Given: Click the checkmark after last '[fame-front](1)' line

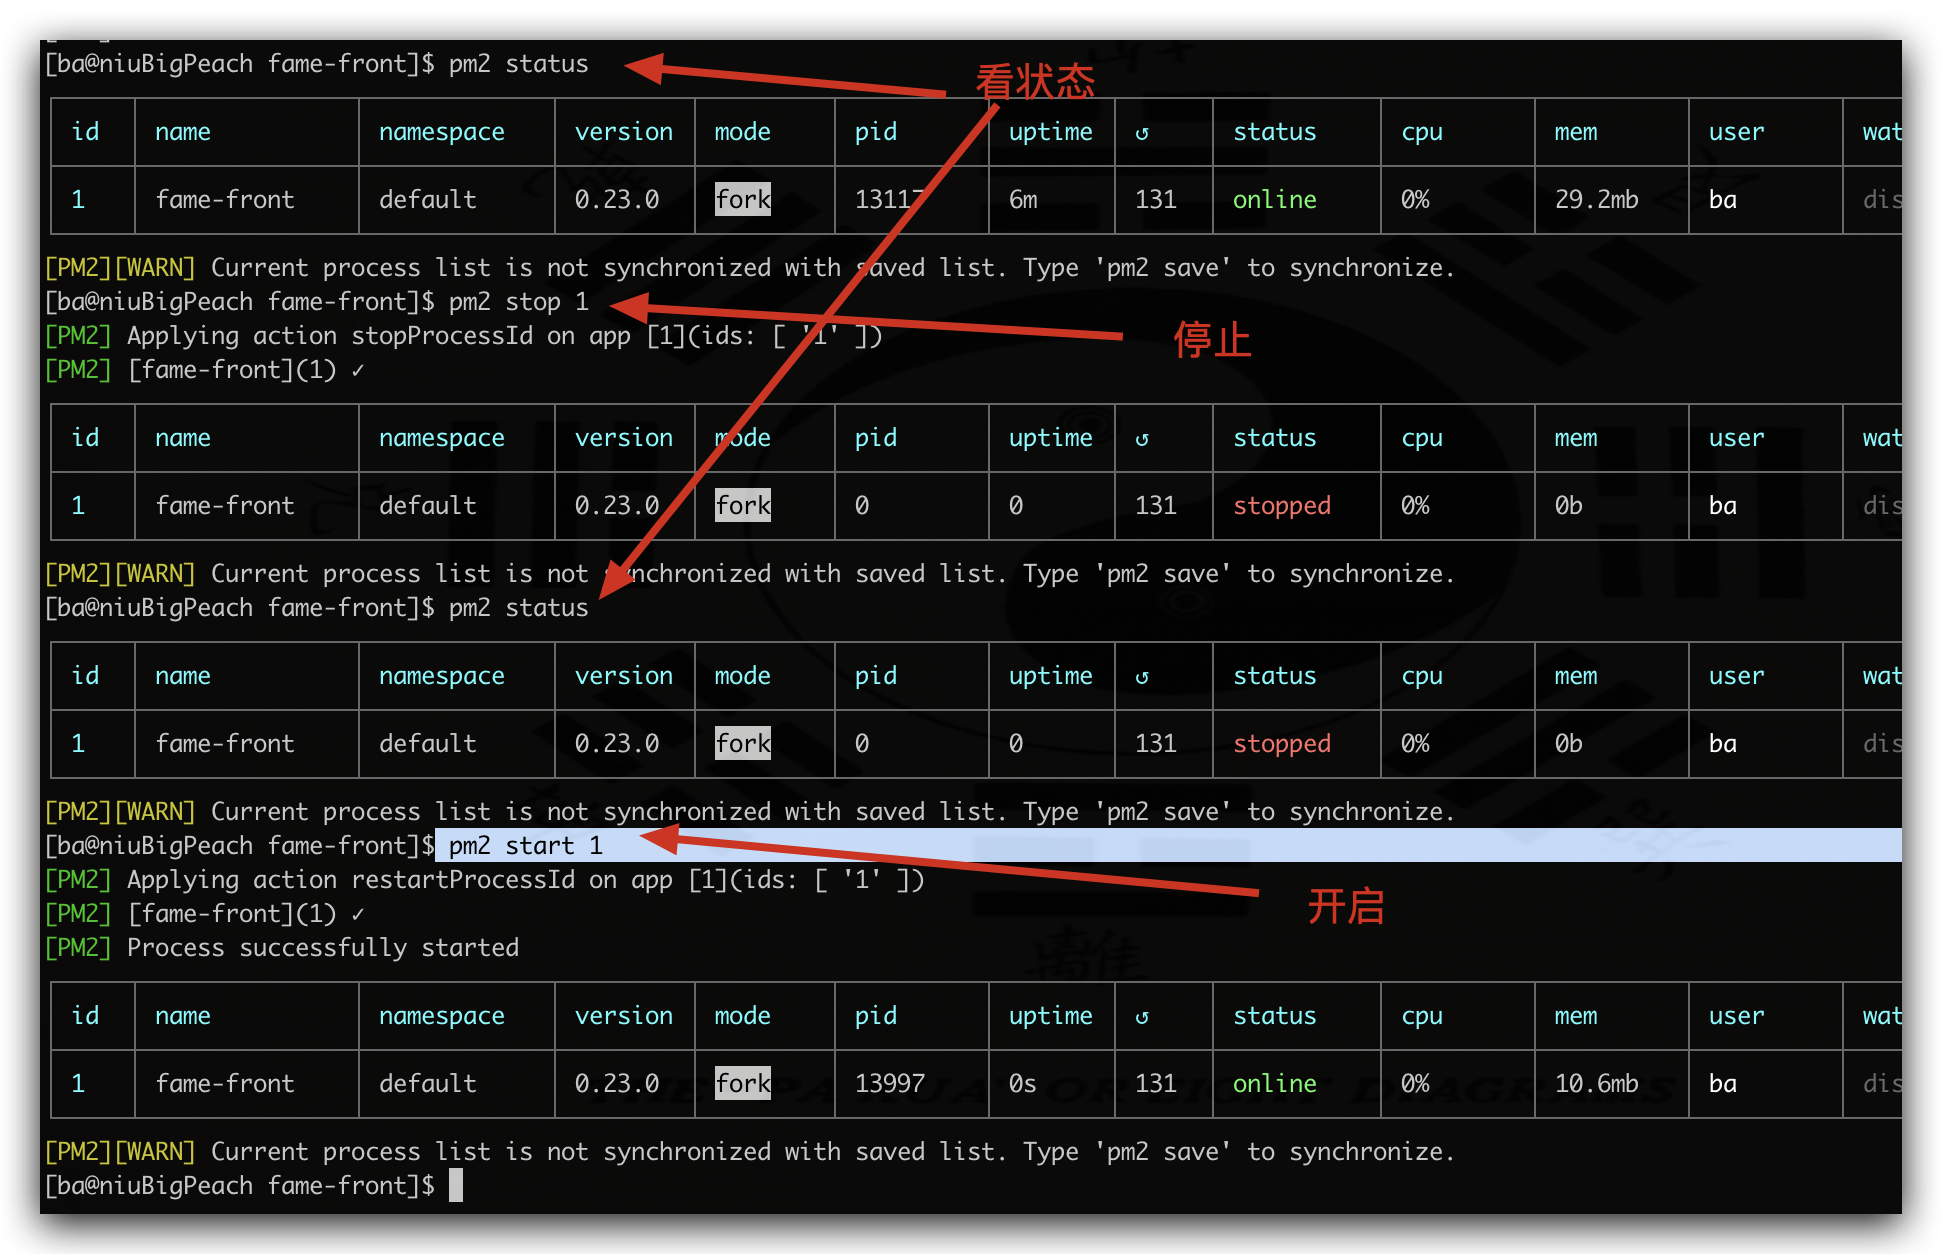Looking at the screenshot, I should click(x=358, y=914).
